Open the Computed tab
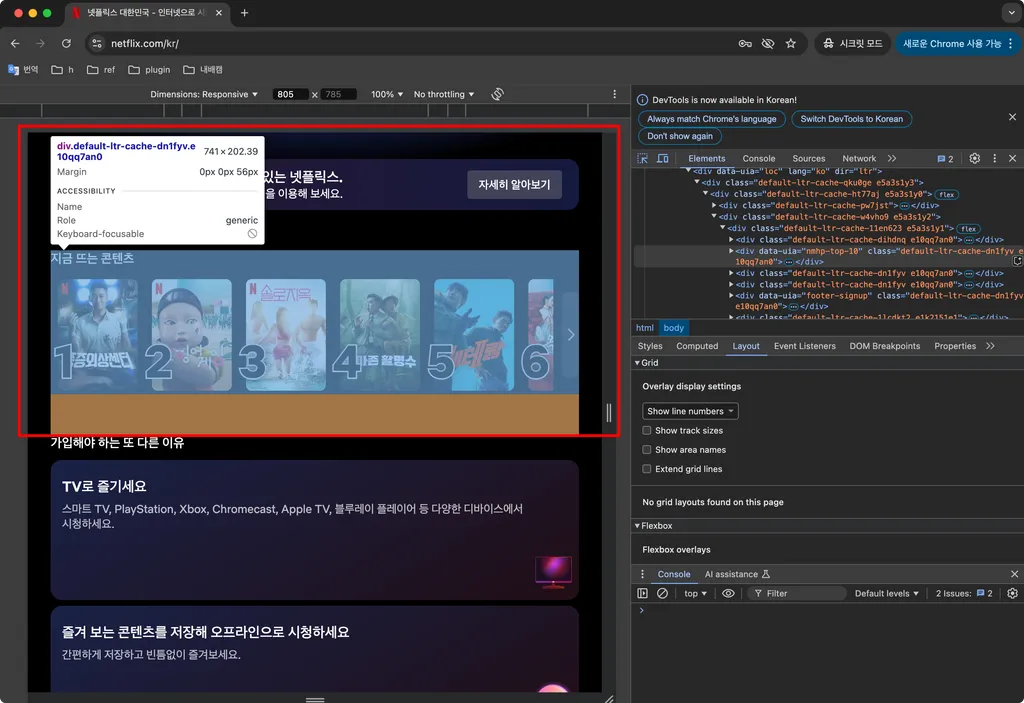This screenshot has height=703, width=1024. tap(697, 346)
